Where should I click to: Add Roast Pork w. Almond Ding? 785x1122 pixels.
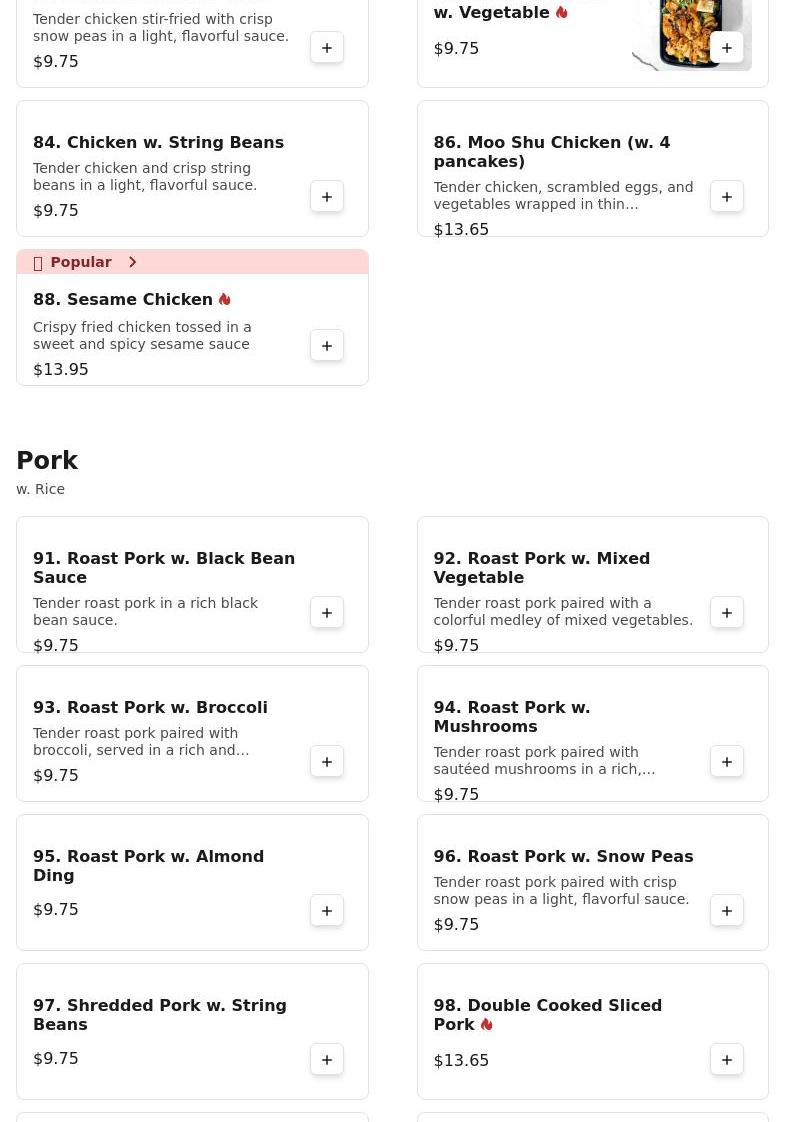tap(327, 911)
